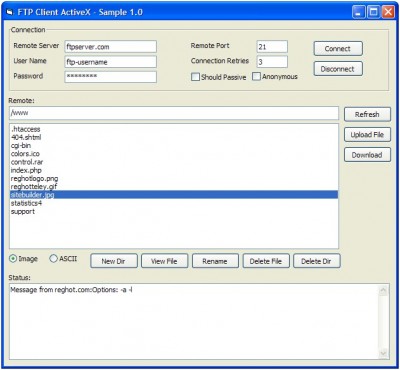Click the Status box scrollbar up arrow
Image resolution: width=400 pixels, height=370 pixels.
coord(383,290)
